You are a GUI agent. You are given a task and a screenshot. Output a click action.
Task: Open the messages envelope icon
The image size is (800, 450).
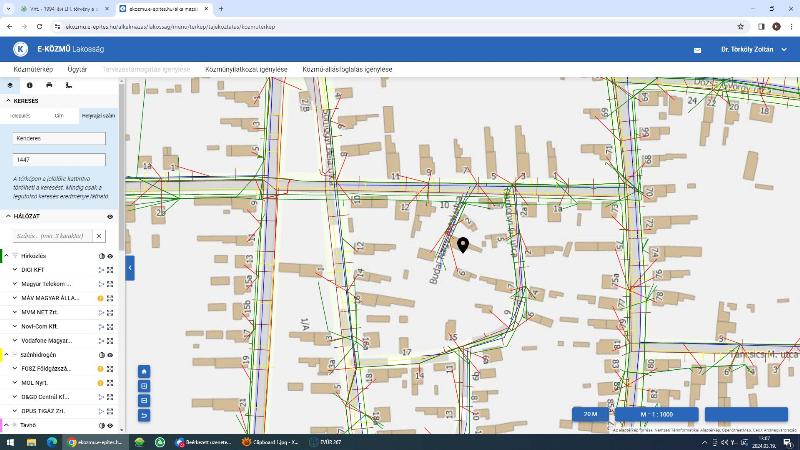click(x=697, y=50)
